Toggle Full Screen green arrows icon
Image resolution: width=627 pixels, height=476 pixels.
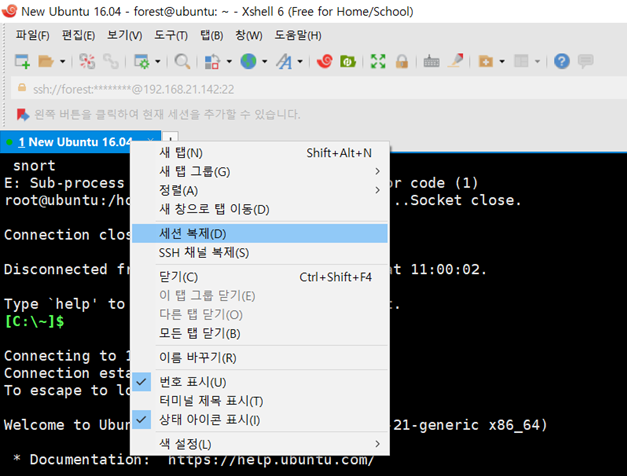point(378,61)
